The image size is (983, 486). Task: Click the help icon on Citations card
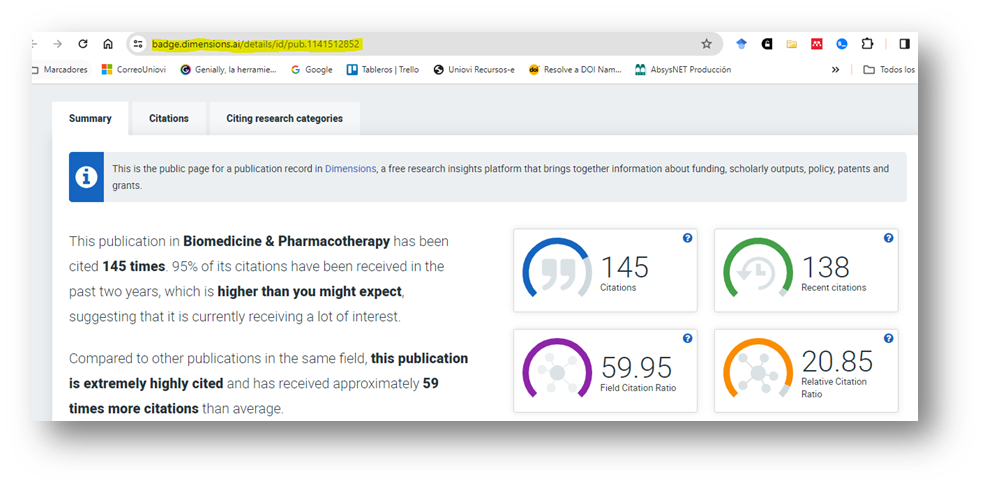click(x=687, y=238)
